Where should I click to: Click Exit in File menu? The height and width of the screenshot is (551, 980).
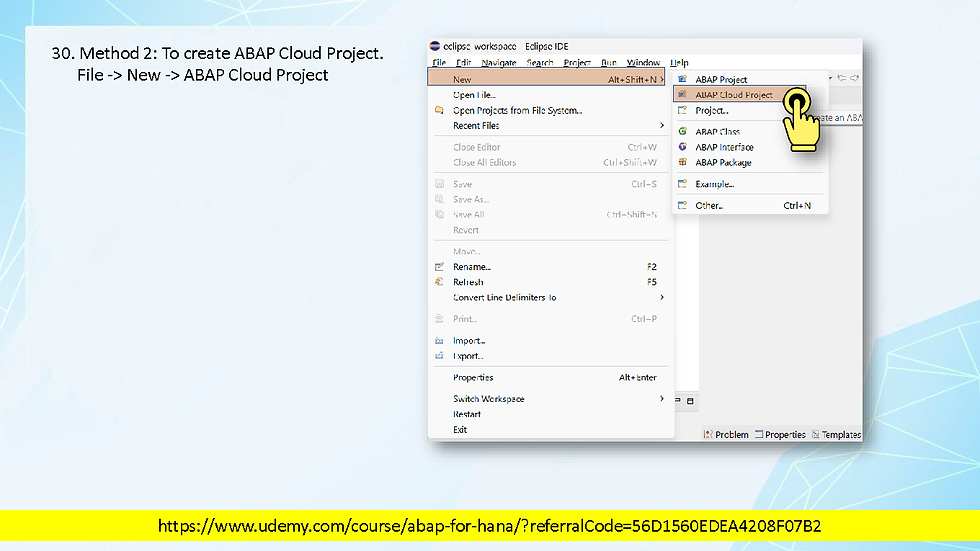[460, 430]
